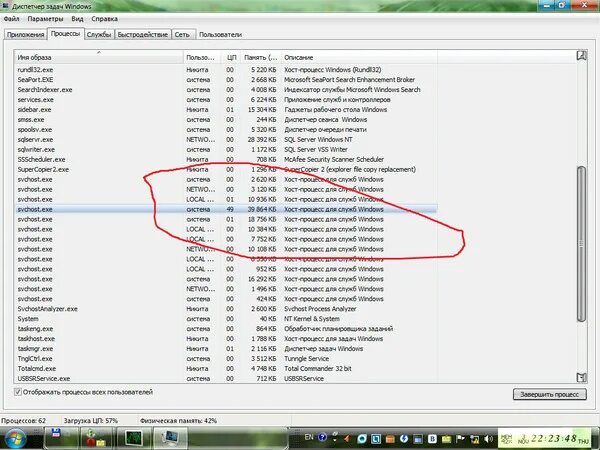
Task: Click the white B tray icon
Action: pos(432,439)
